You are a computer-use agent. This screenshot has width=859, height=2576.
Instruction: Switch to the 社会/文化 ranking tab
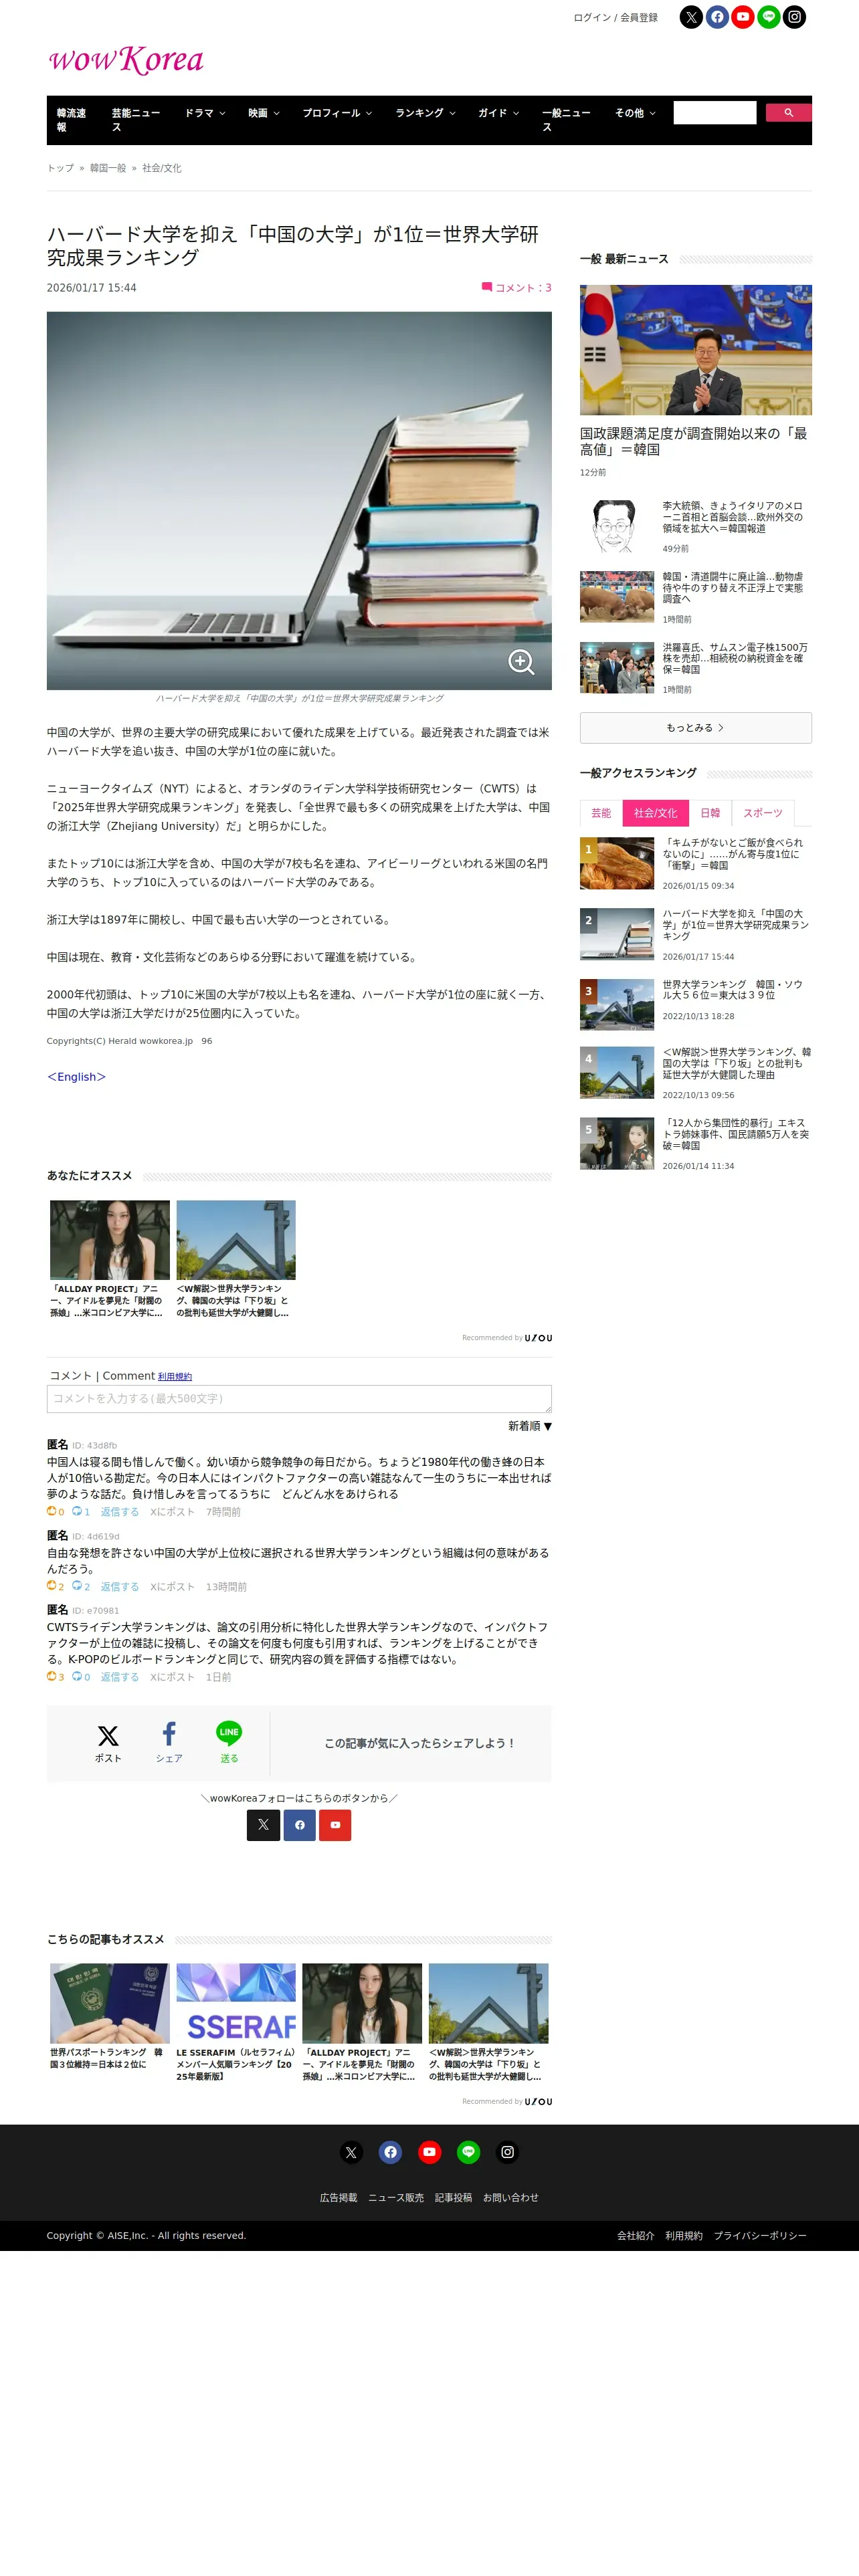pos(655,813)
